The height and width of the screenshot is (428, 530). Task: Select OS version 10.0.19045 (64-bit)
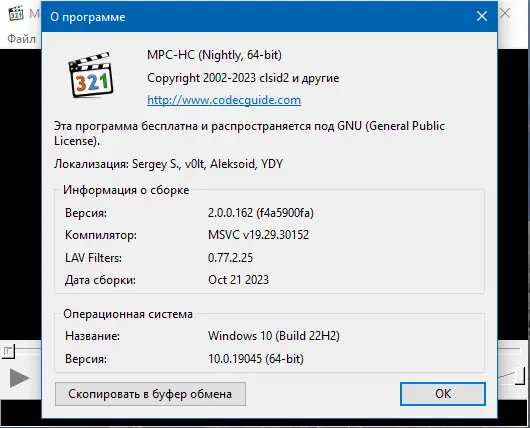point(256,358)
